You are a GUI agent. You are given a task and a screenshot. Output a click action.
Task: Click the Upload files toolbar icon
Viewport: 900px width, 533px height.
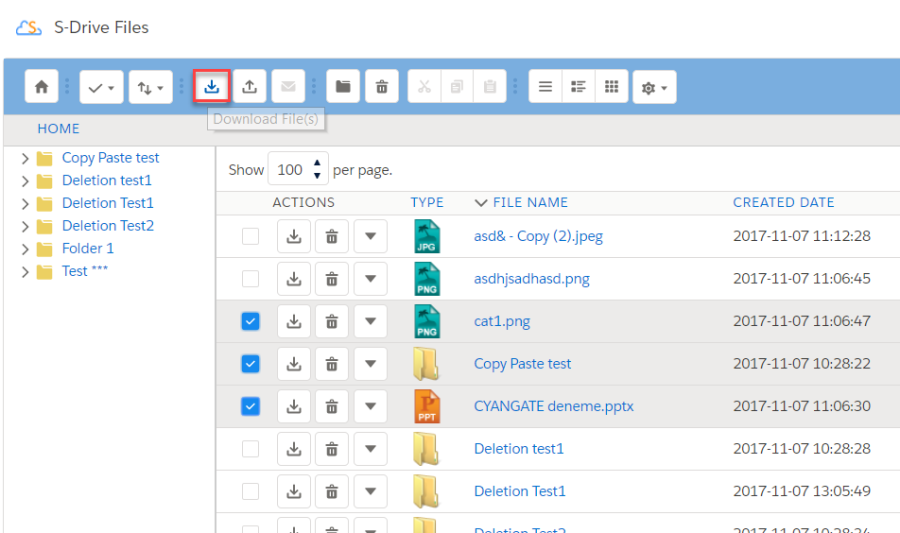[250, 87]
